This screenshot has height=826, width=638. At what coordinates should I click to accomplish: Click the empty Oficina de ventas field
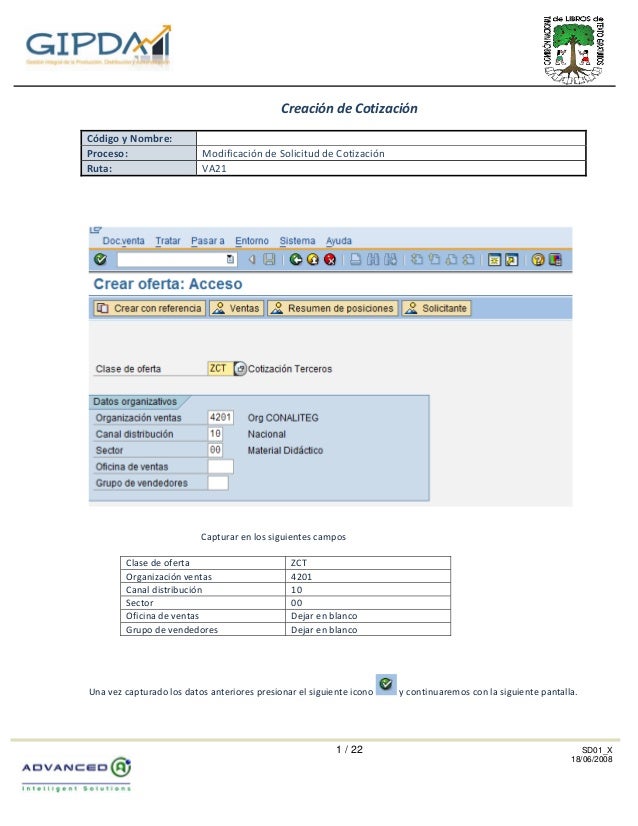coord(220,466)
